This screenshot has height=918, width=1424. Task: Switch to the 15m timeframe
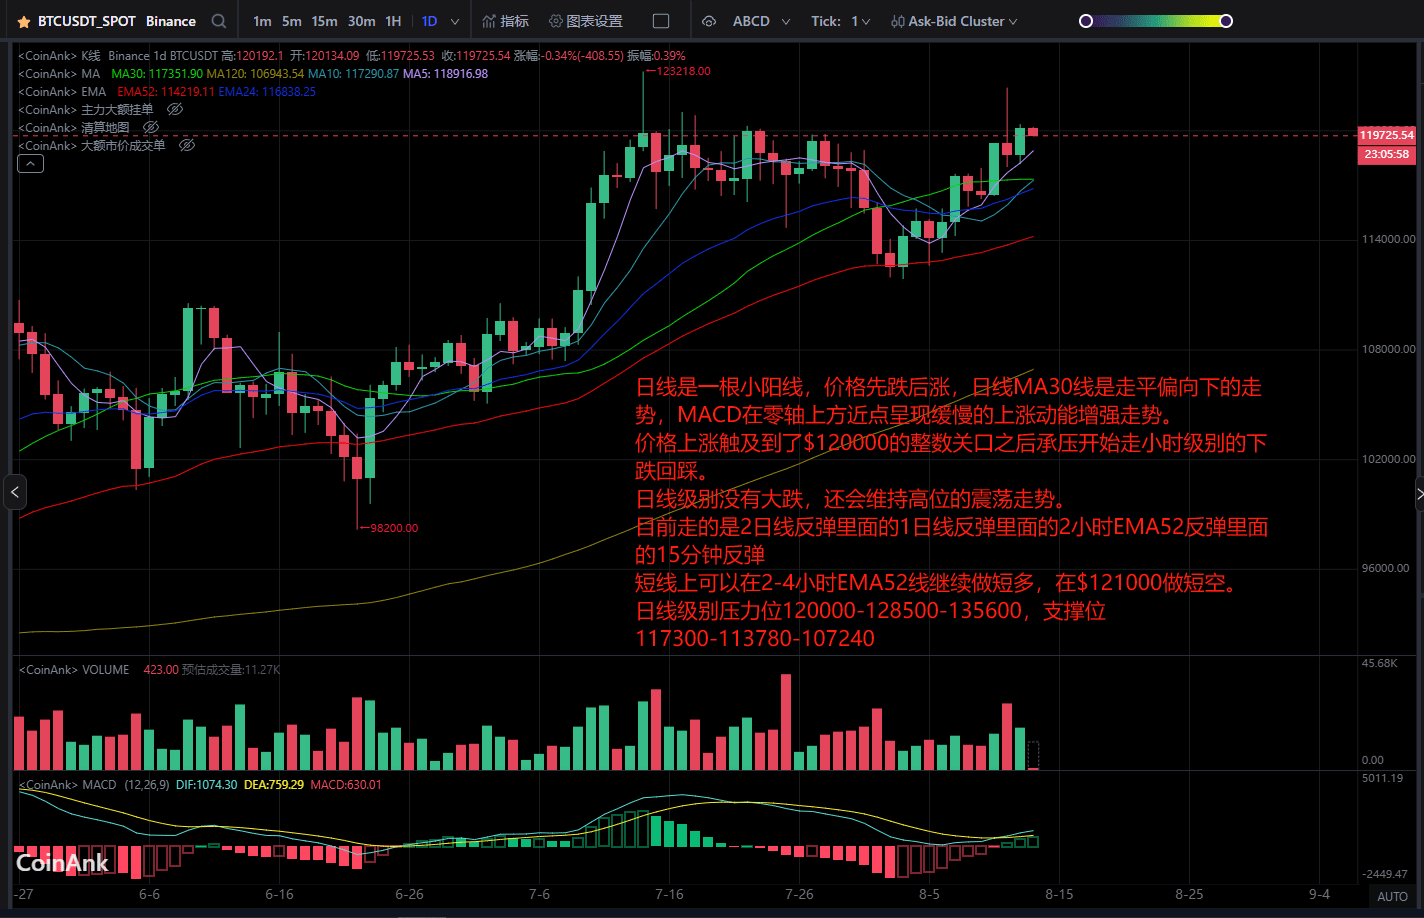coord(324,21)
